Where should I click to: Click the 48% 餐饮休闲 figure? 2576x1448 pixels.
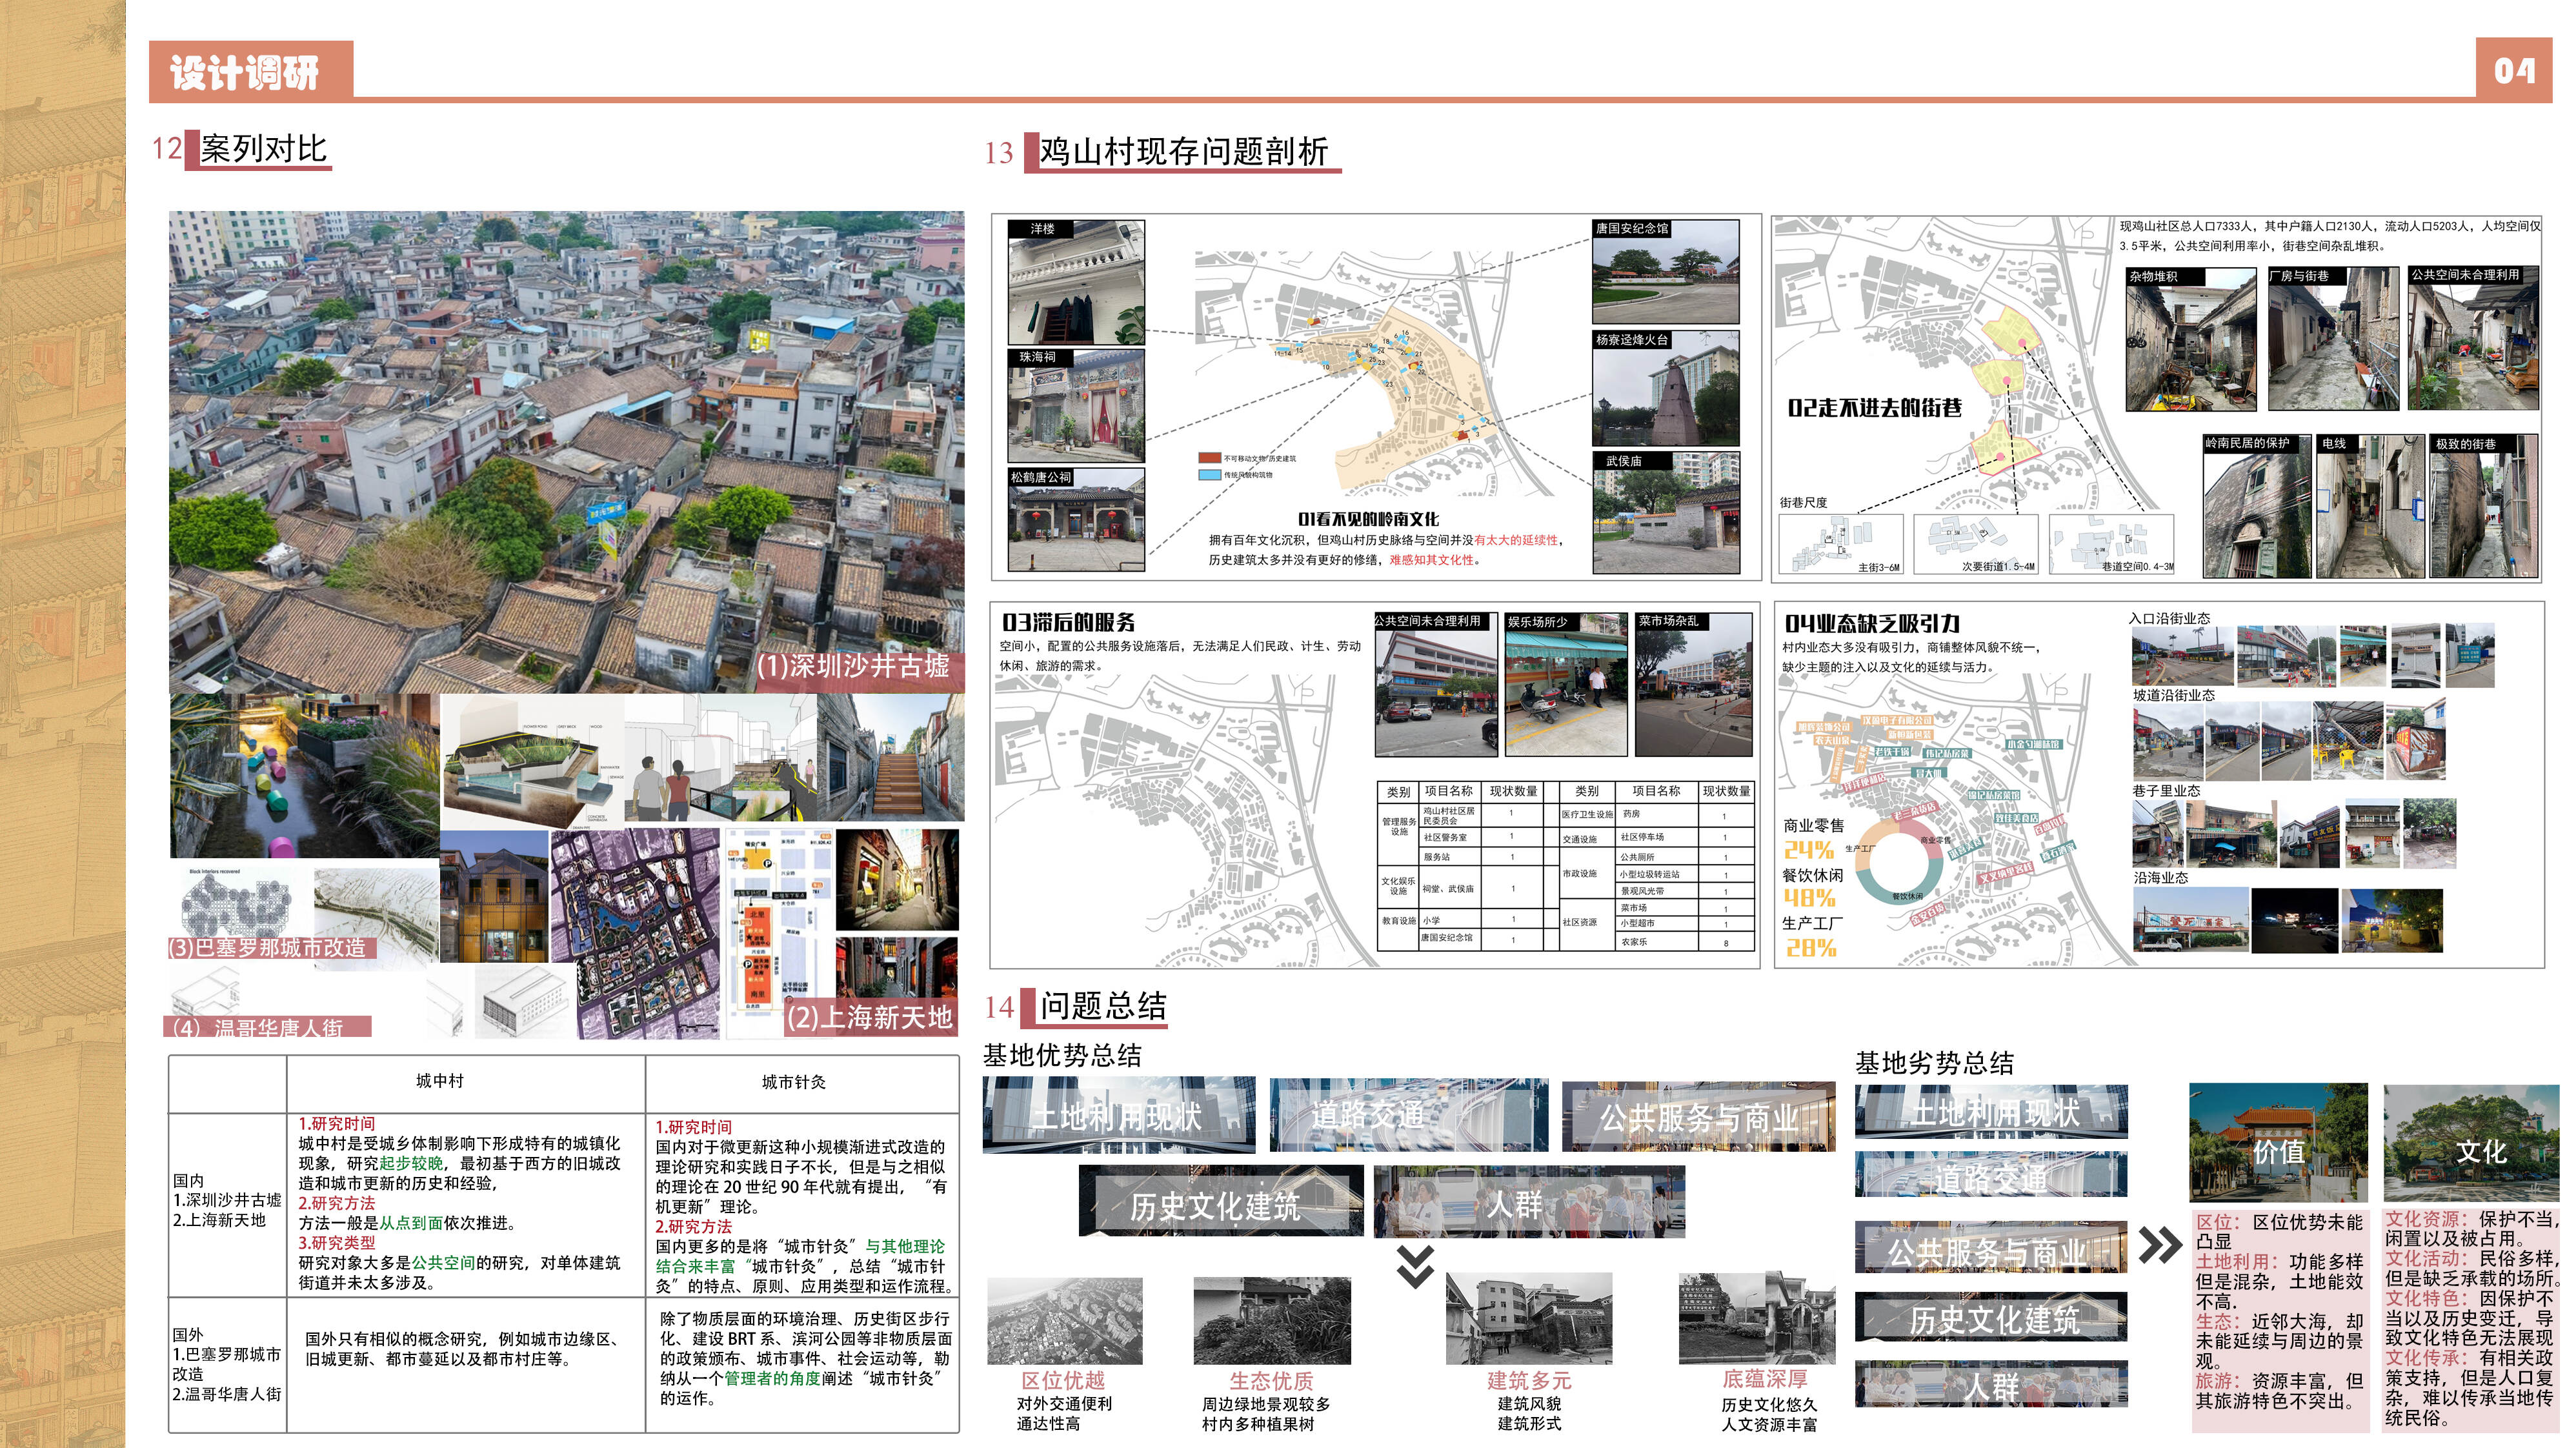(1809, 898)
